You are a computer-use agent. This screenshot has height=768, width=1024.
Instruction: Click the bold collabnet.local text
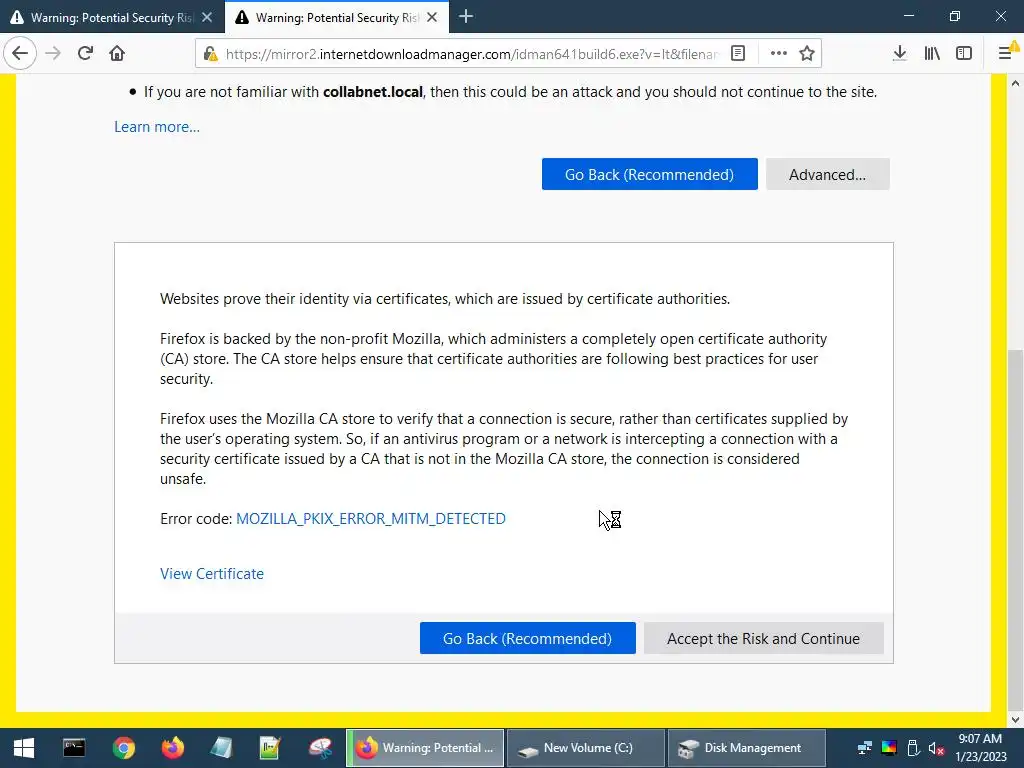[373, 92]
